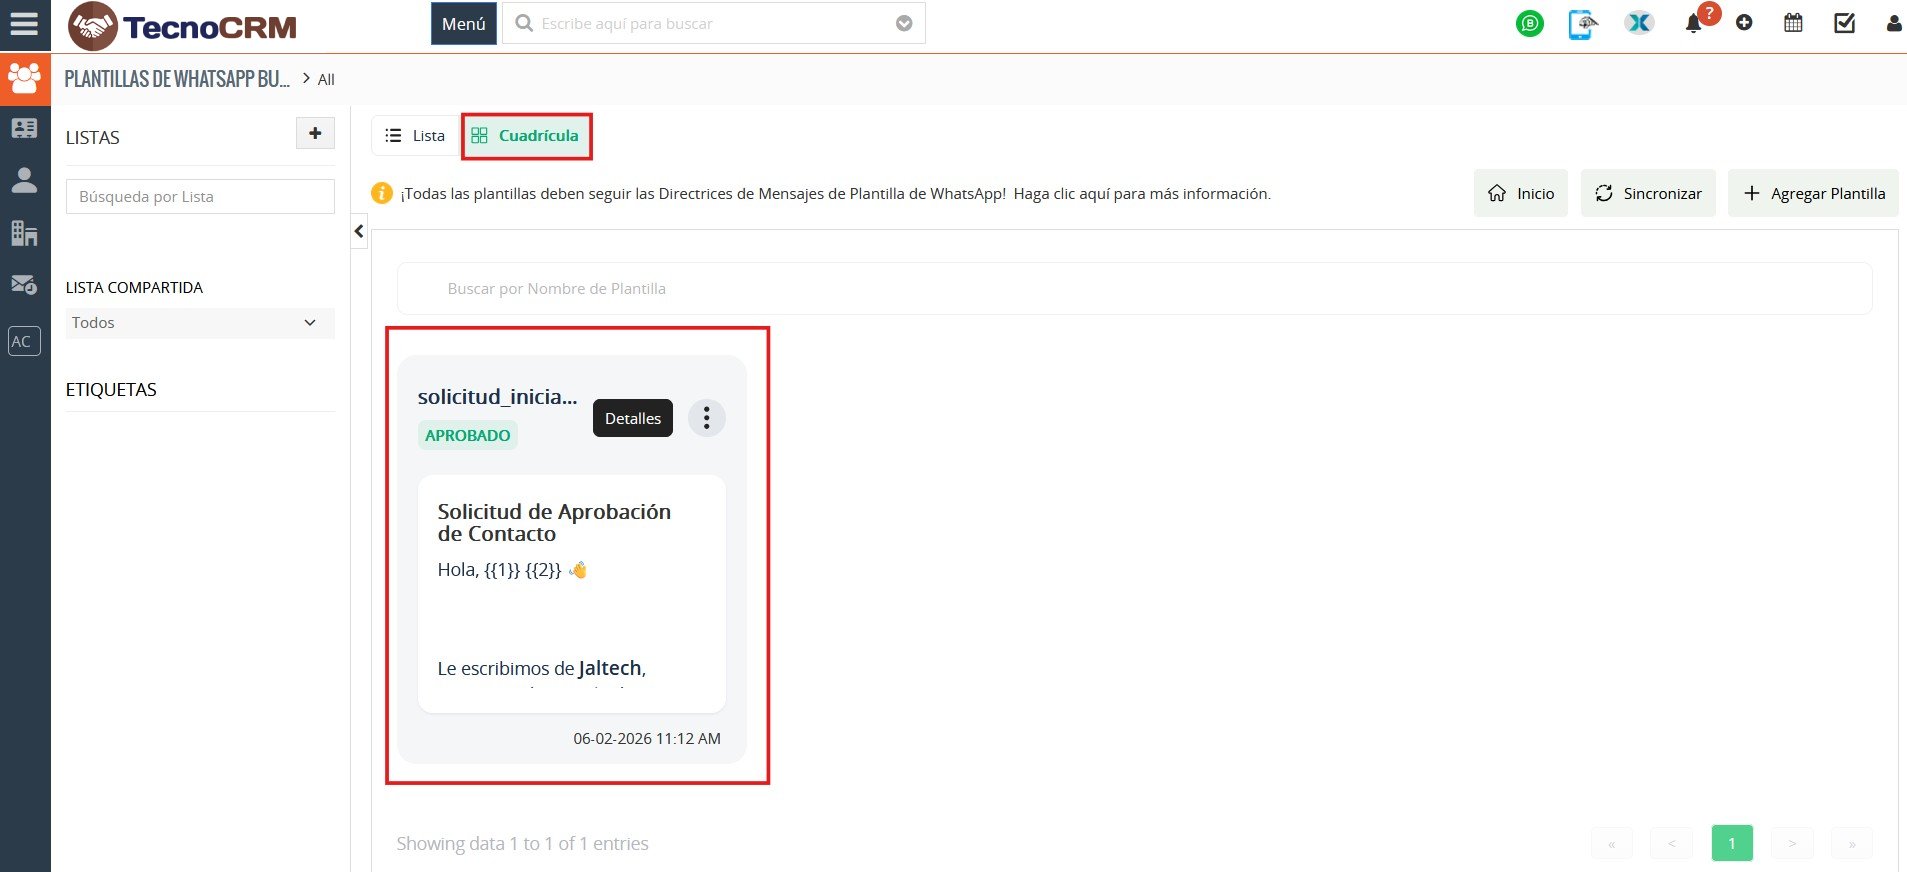The width and height of the screenshot is (1907, 872).
Task: Click the Buscar por Nombre de Plantilla field
Action: (x=1134, y=289)
